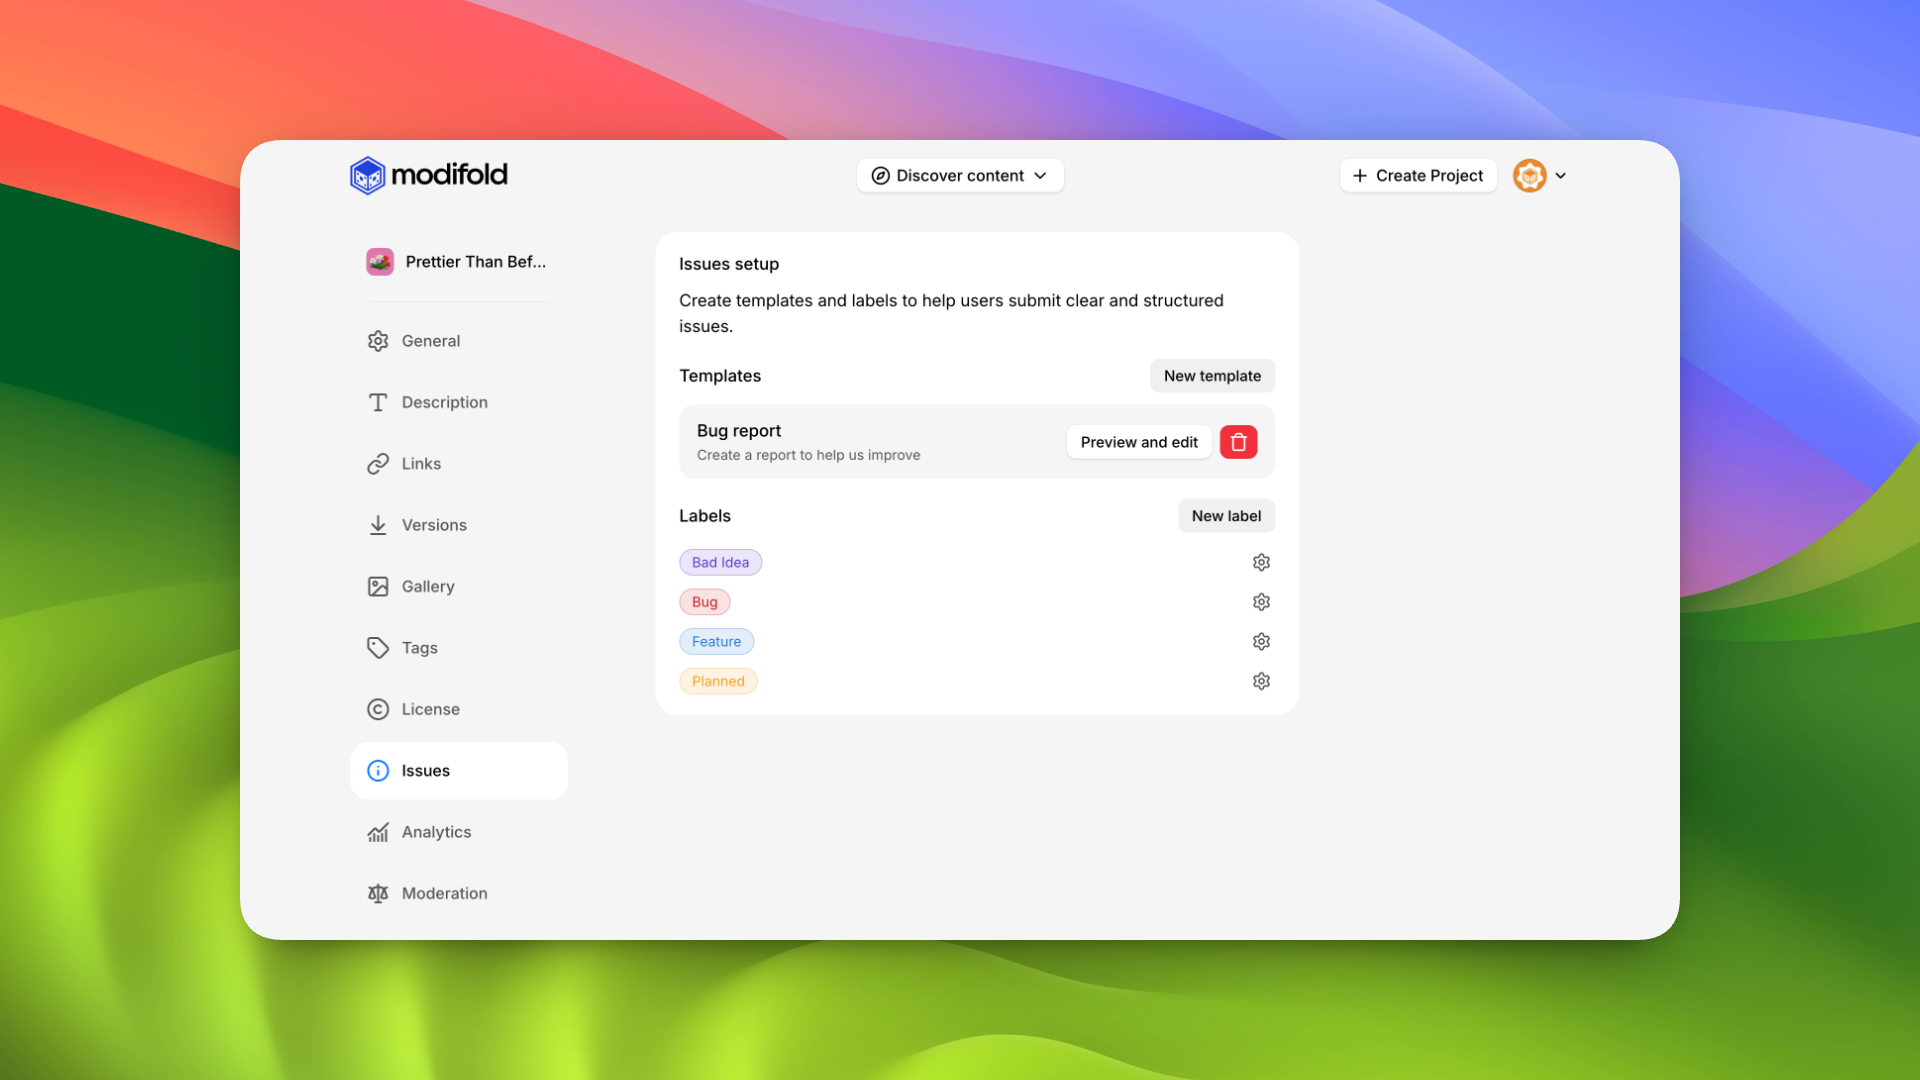Open settings gear for Feature label
This screenshot has width=1920, height=1080.
tap(1261, 642)
